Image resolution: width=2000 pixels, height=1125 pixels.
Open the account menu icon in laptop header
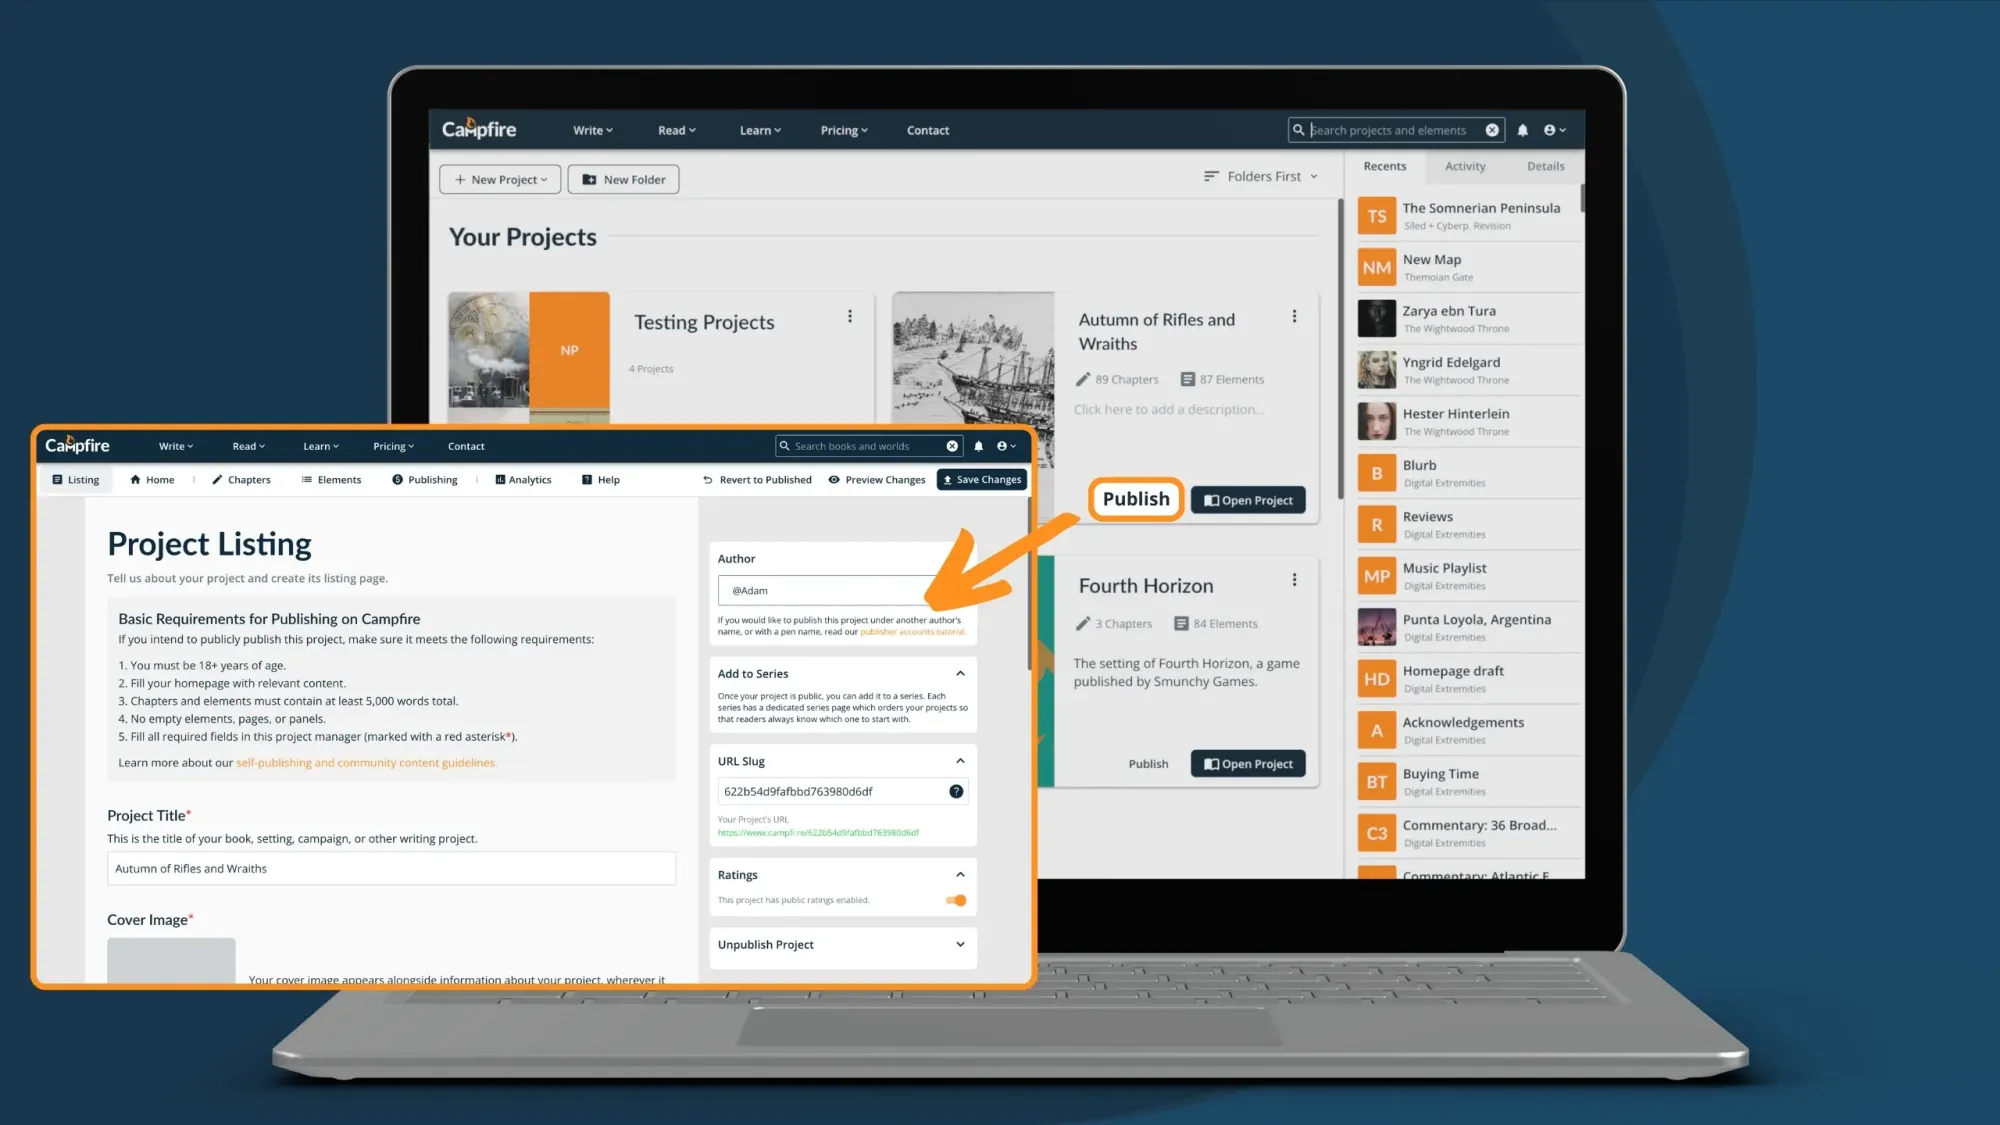point(1554,130)
